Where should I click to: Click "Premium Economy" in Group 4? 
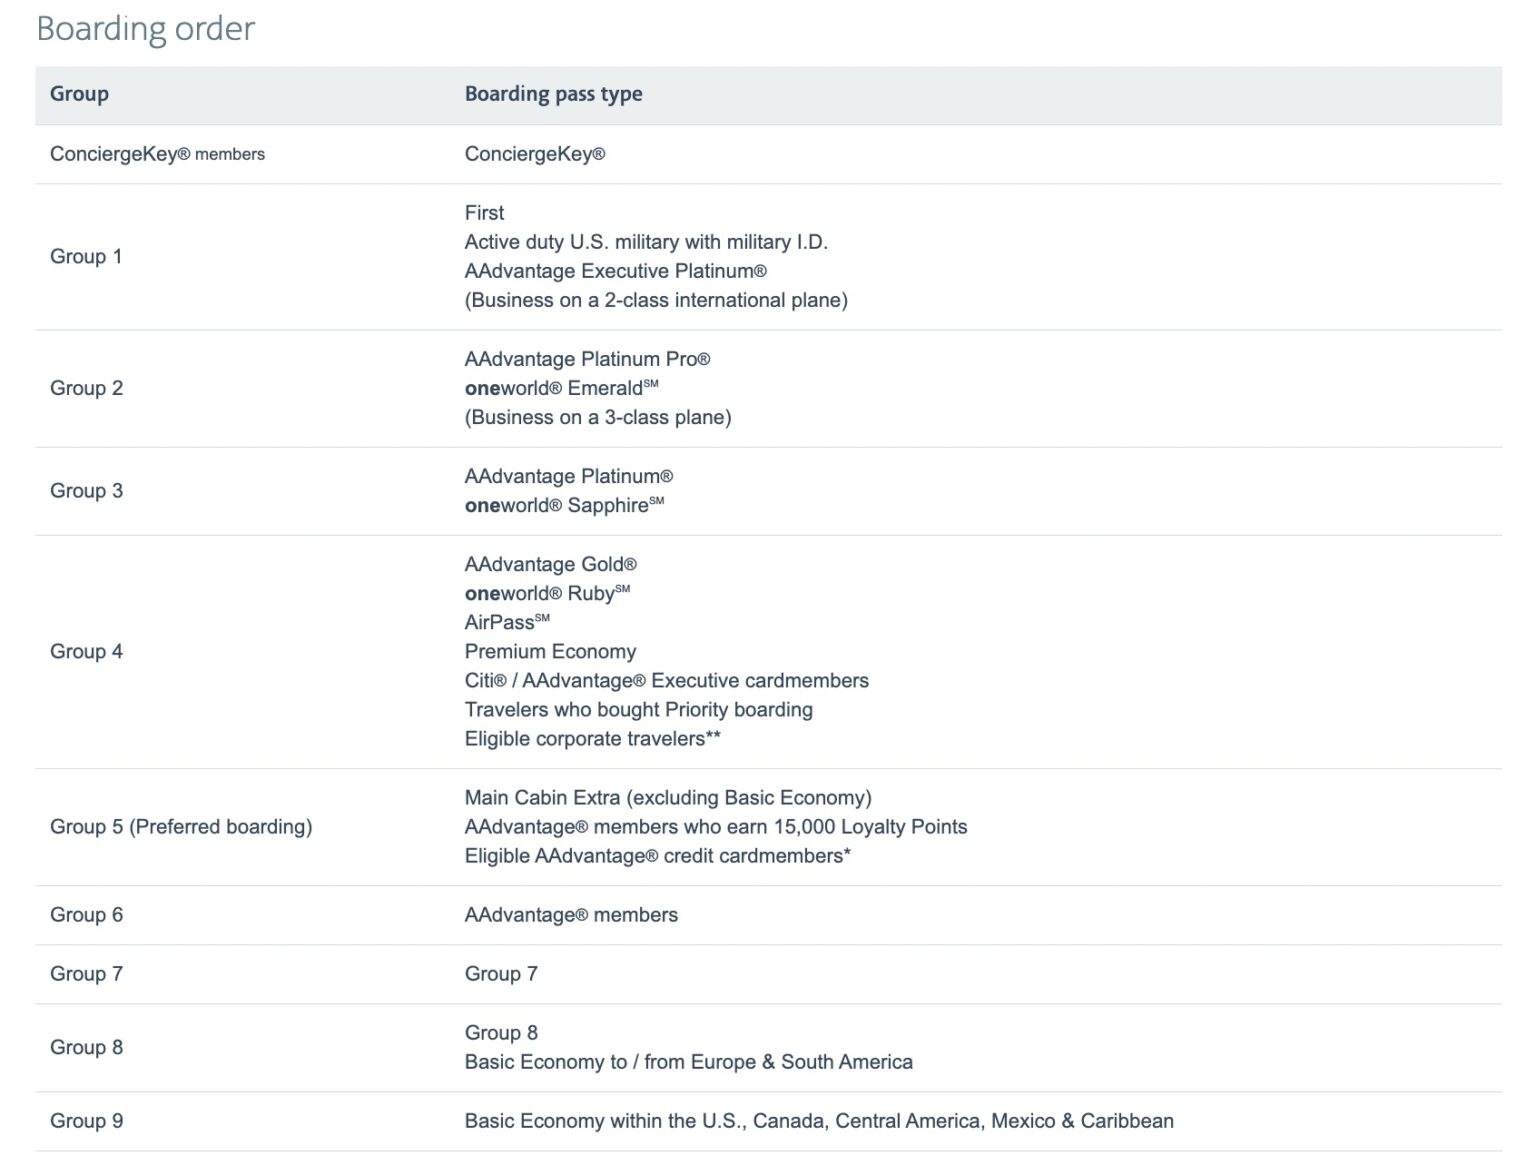coord(550,651)
